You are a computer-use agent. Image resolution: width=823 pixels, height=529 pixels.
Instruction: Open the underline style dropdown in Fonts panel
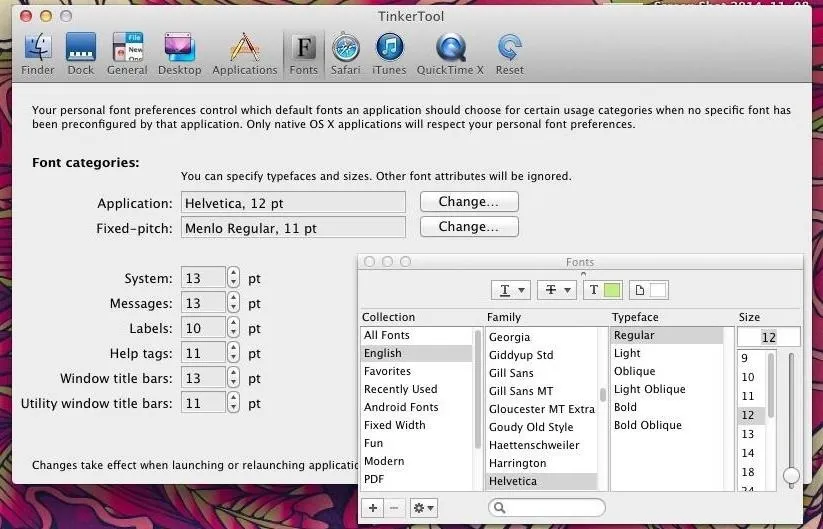tap(511, 290)
